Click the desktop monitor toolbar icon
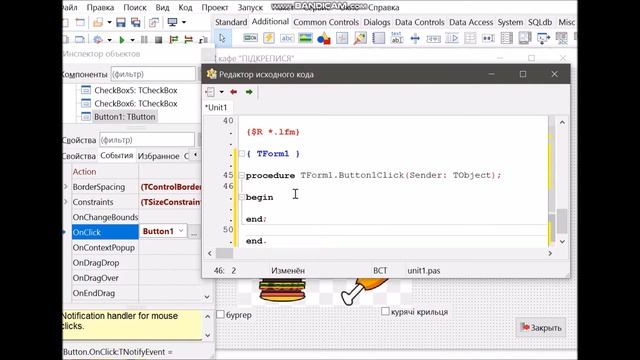This screenshot has width=640, height=360. (172, 22)
